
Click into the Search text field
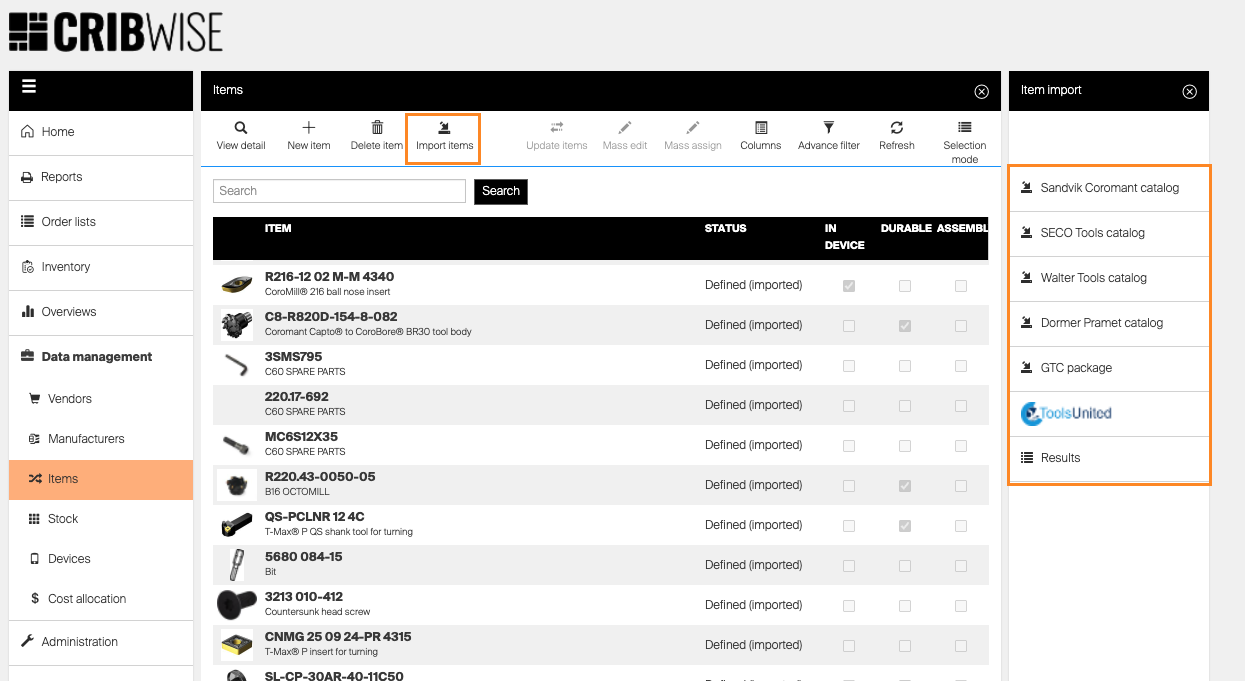click(339, 191)
